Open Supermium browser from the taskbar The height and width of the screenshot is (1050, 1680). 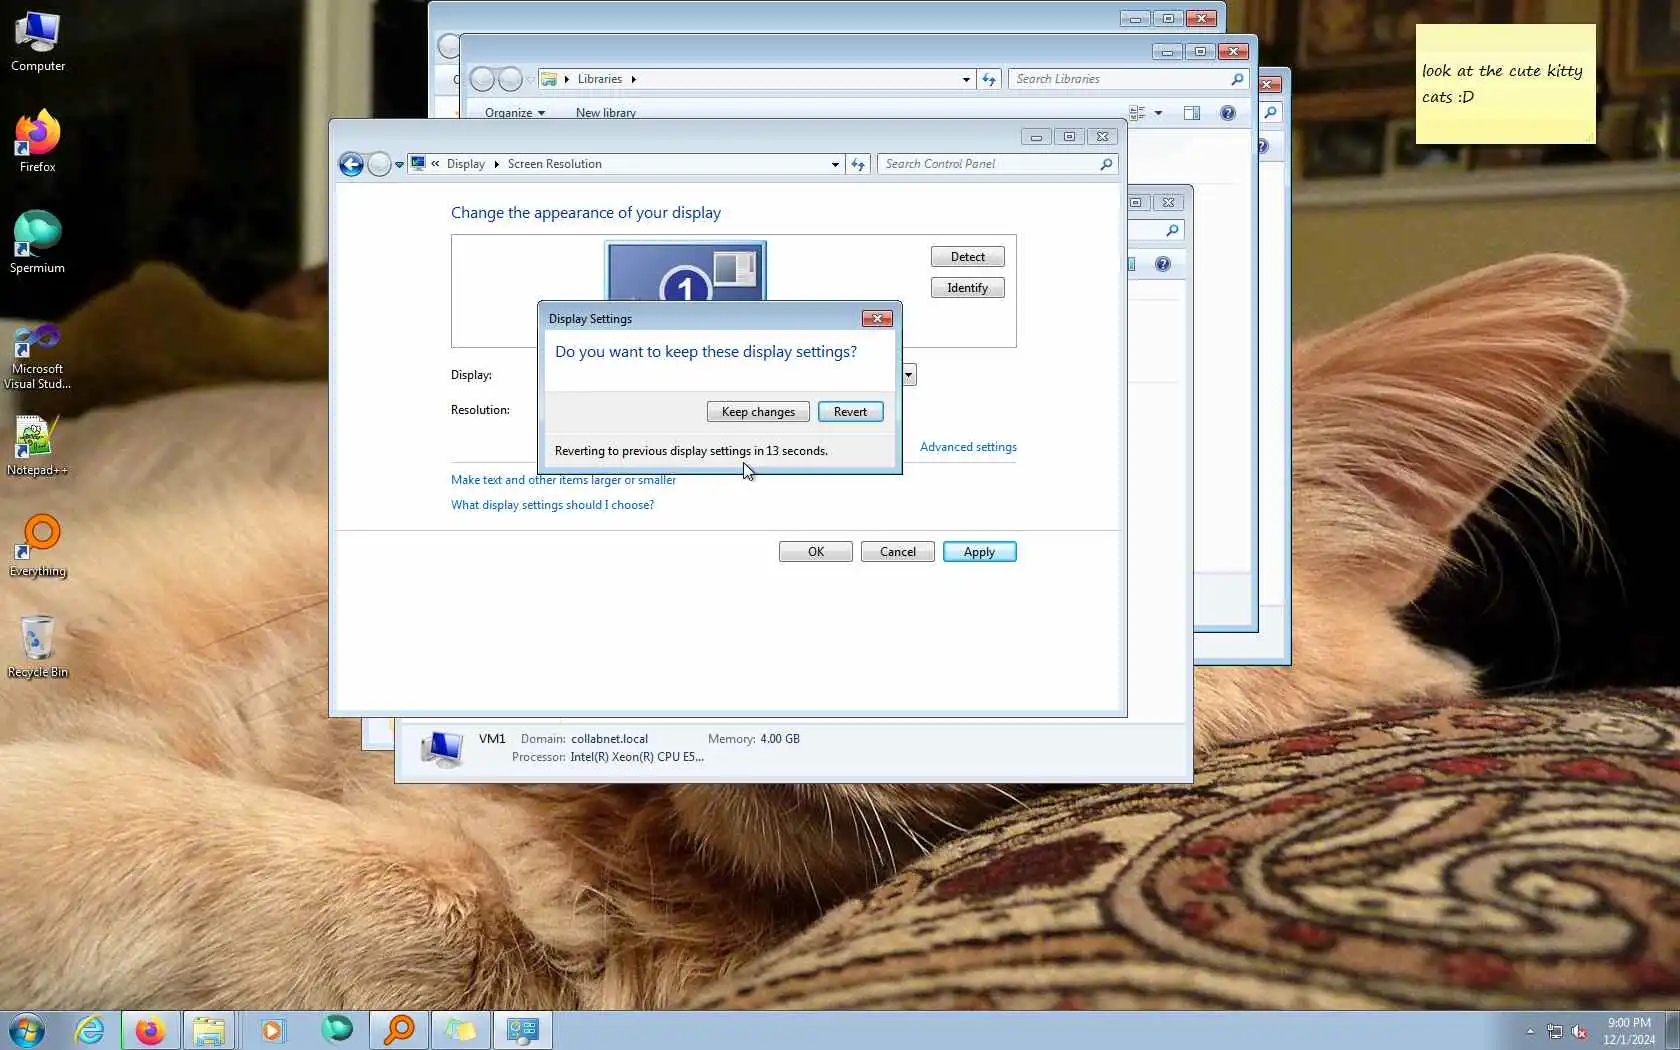337,1030
